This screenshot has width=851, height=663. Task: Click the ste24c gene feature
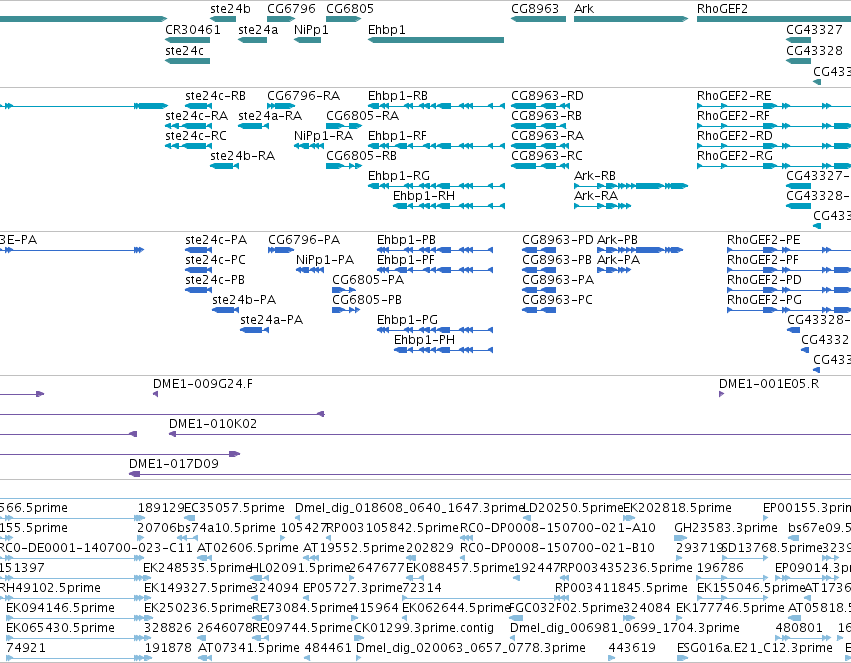click(187, 61)
